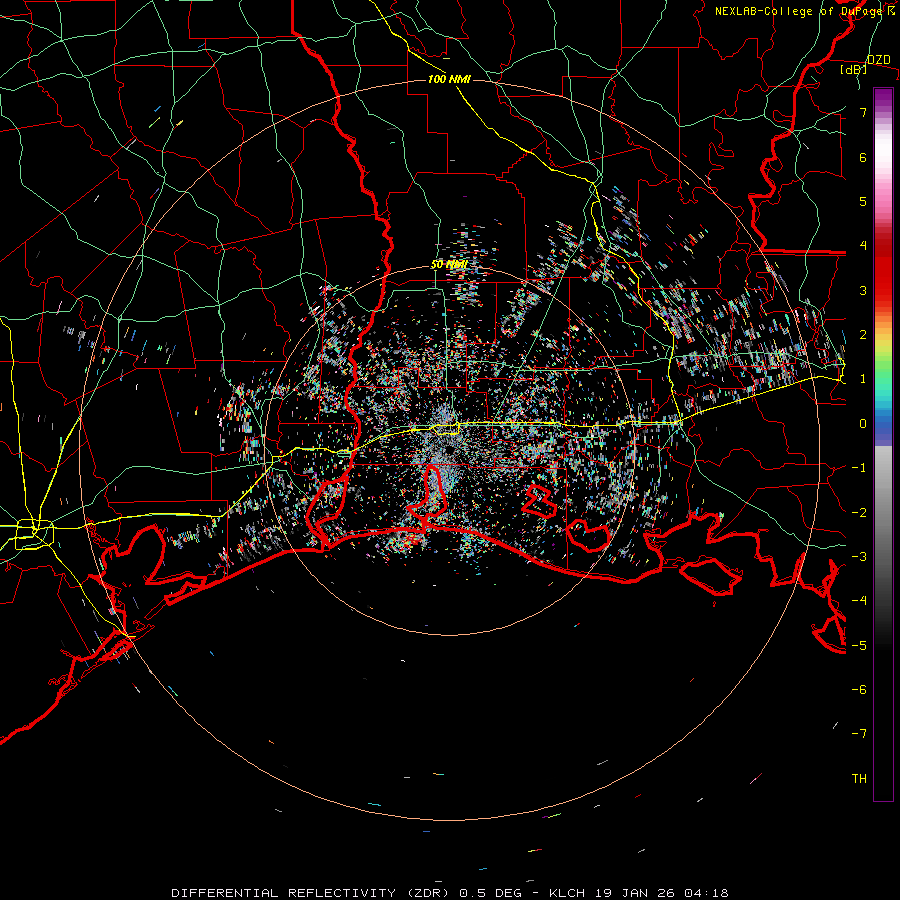Select the 6 value on the color scale

pyautogui.click(x=863, y=157)
